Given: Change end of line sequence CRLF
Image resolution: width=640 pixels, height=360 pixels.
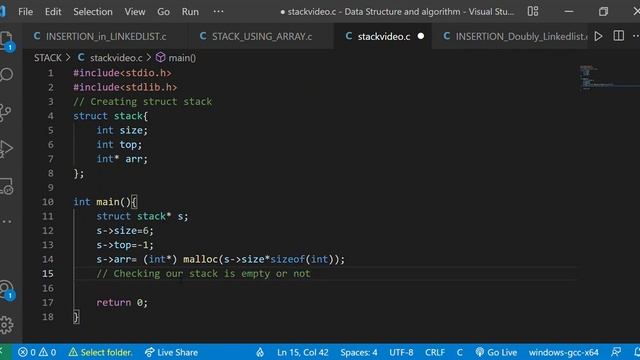Looking at the screenshot, I should pyautogui.click(x=435, y=352).
